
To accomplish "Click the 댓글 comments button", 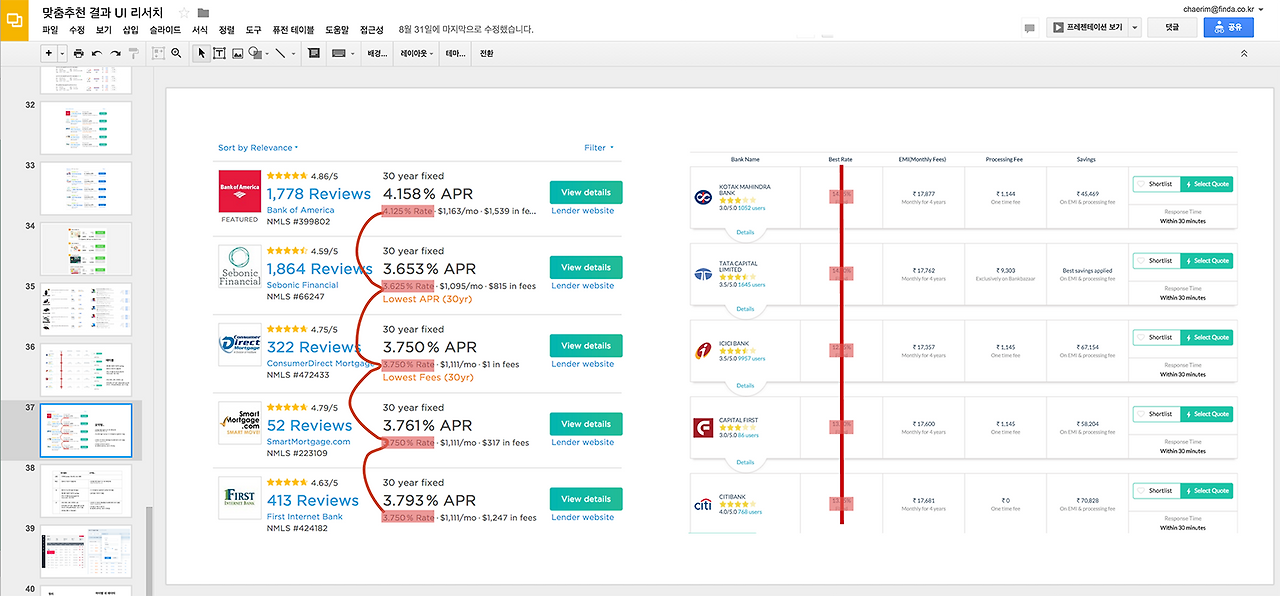I will (x=1172, y=28).
